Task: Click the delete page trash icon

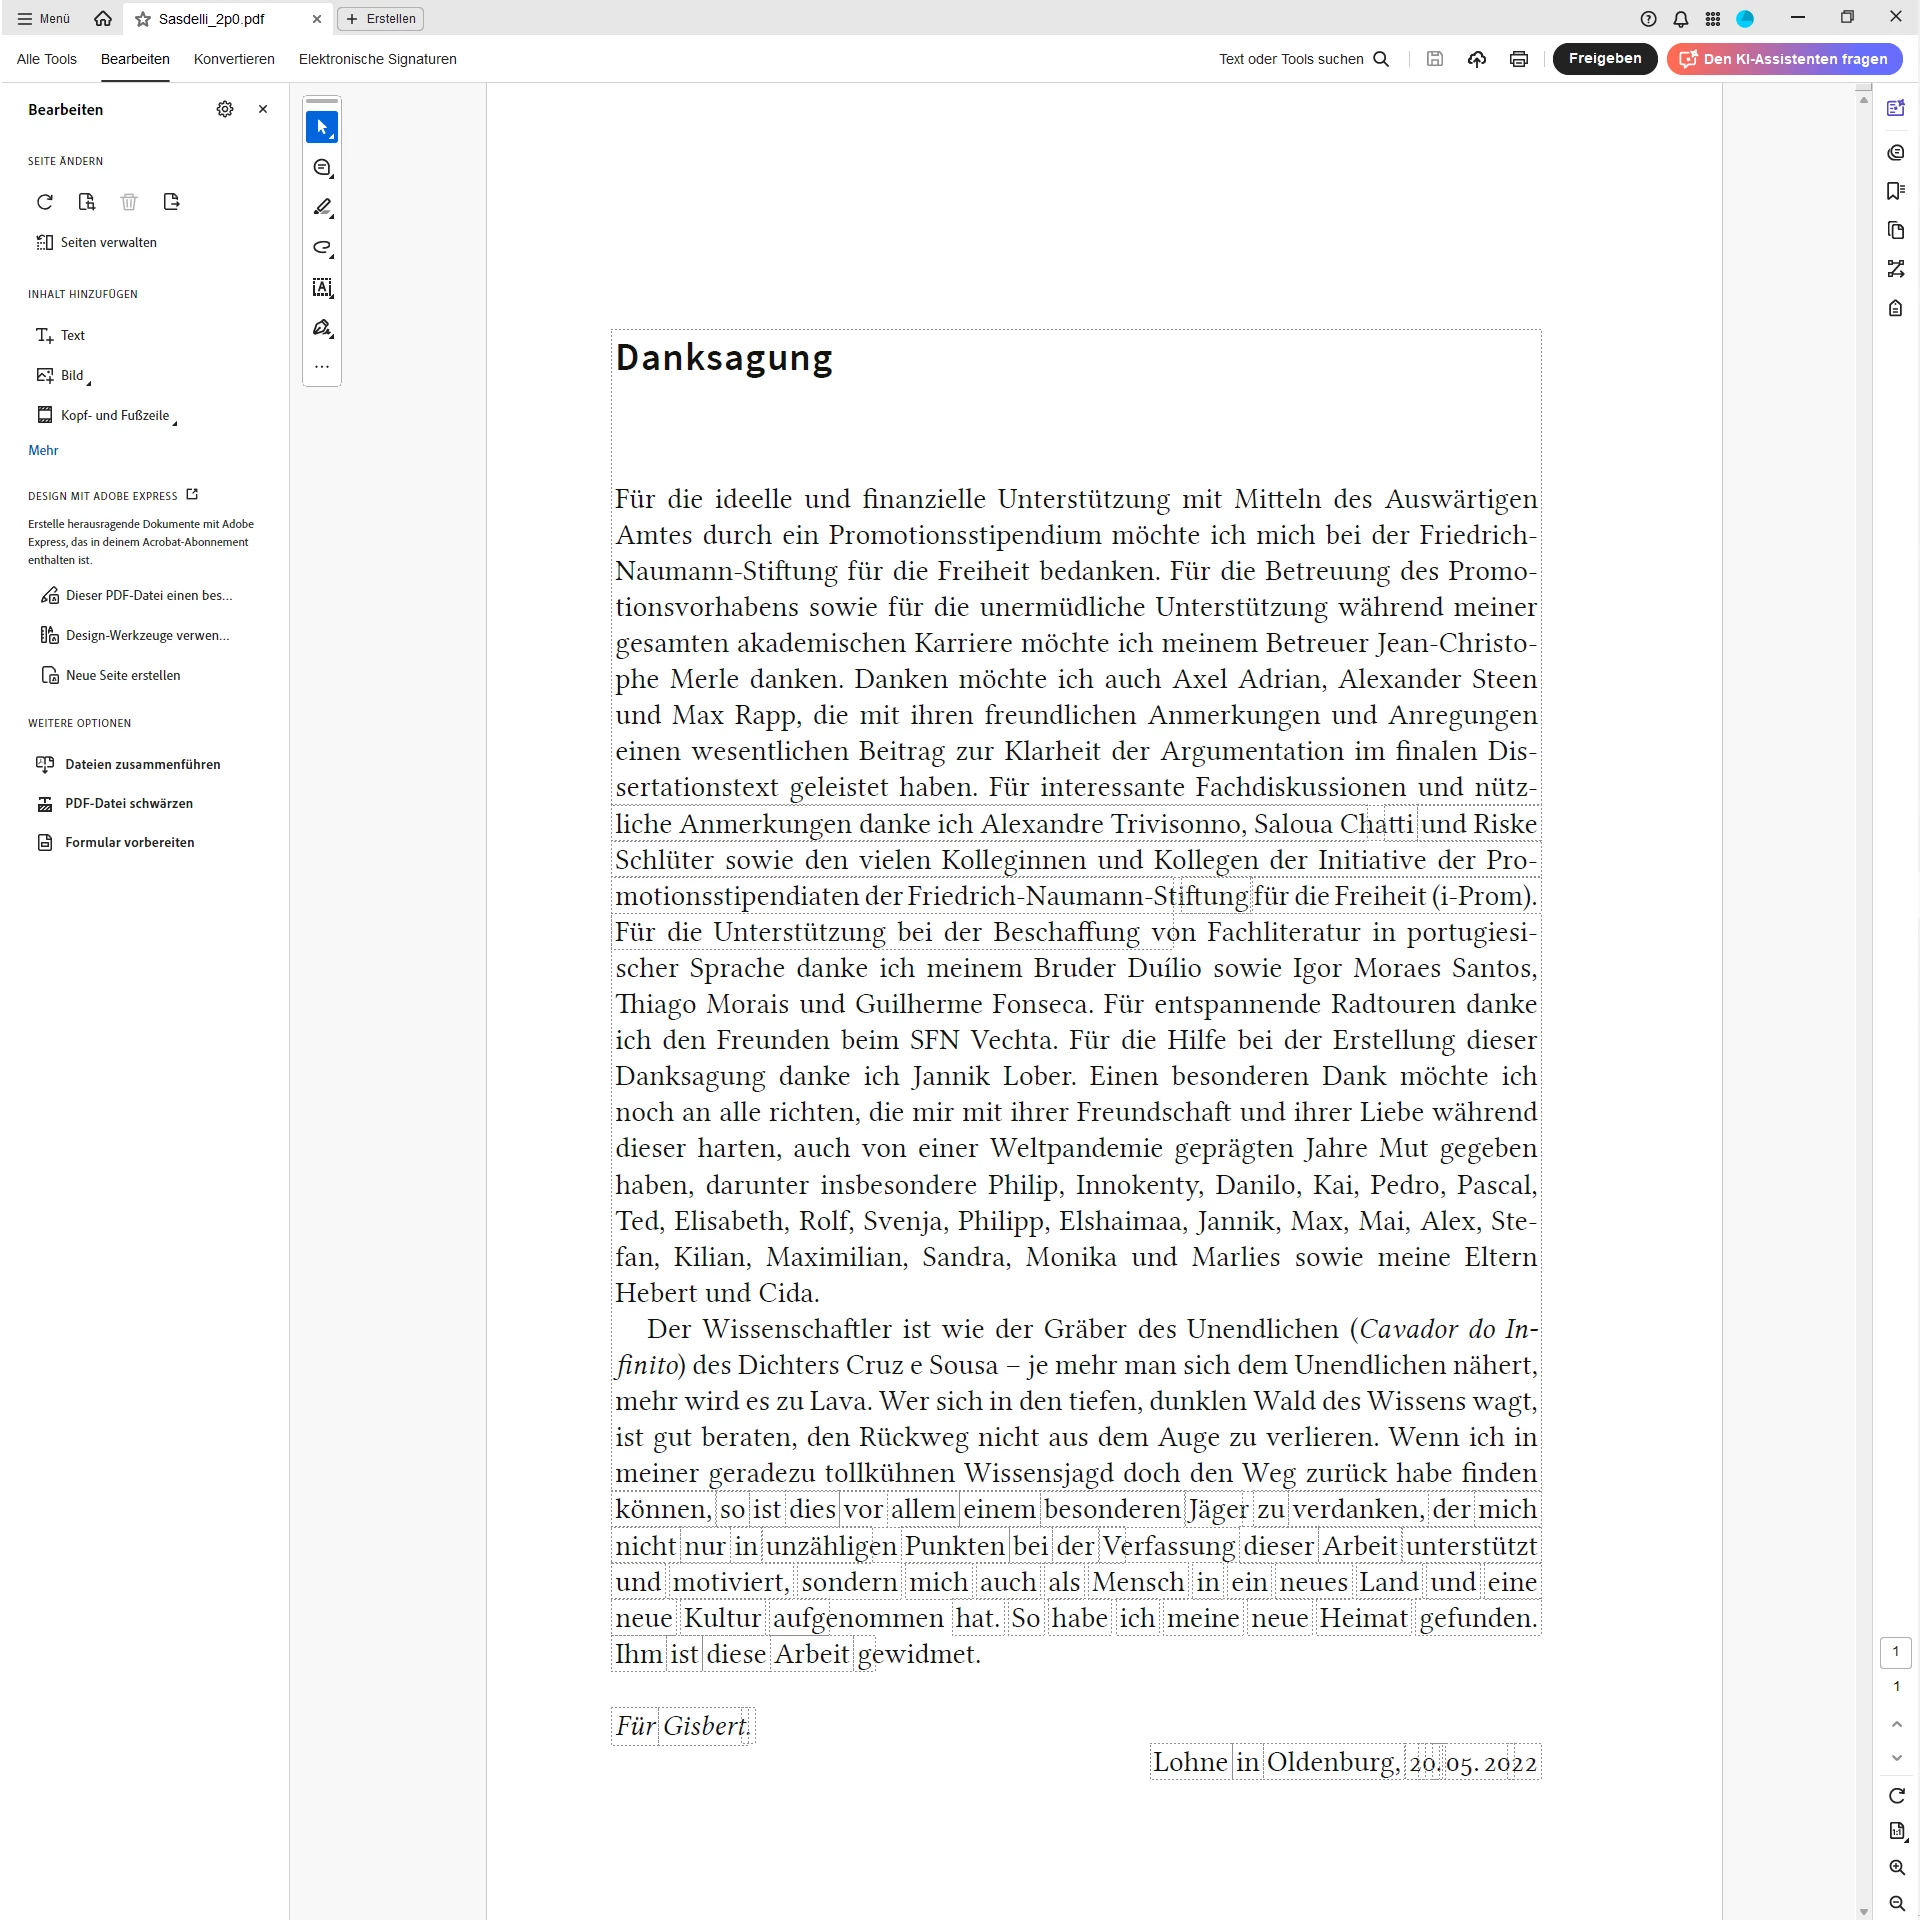Action: click(x=129, y=202)
